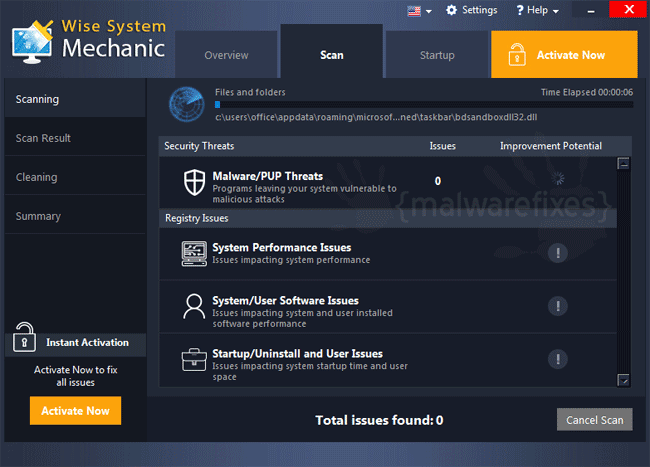Click System Performance Issues title

pos(282,247)
